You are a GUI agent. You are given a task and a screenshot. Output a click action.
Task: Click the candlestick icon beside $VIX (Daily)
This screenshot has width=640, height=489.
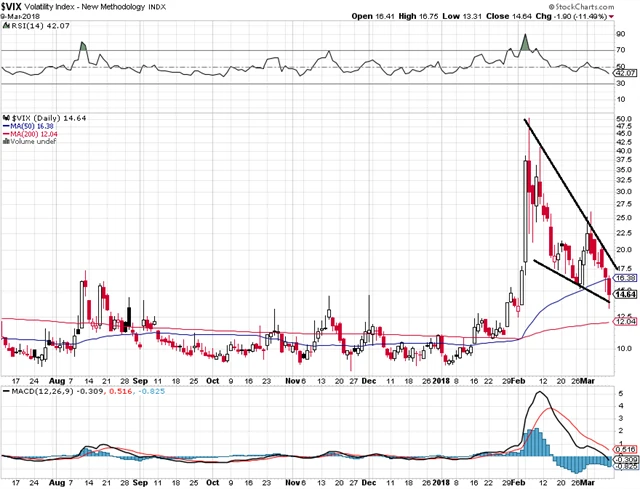point(6,118)
